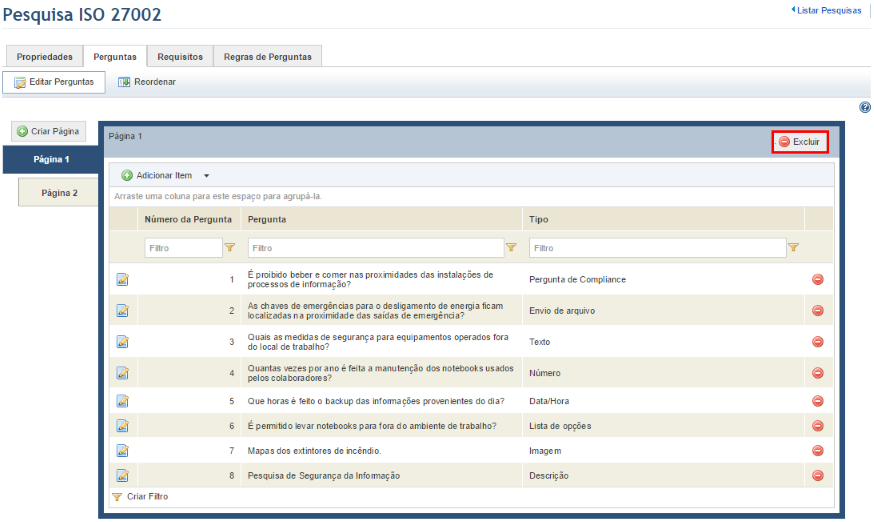Viewport: 874px width, 522px height.
Task: Click the Adicionar Item button
Action: pyautogui.click(x=157, y=176)
